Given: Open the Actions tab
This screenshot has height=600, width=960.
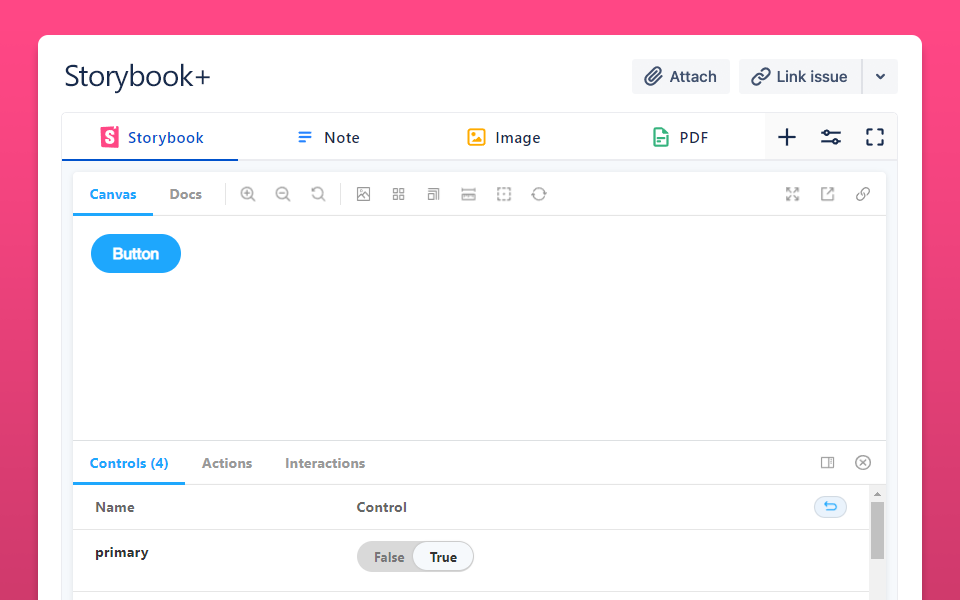Looking at the screenshot, I should coord(227,463).
